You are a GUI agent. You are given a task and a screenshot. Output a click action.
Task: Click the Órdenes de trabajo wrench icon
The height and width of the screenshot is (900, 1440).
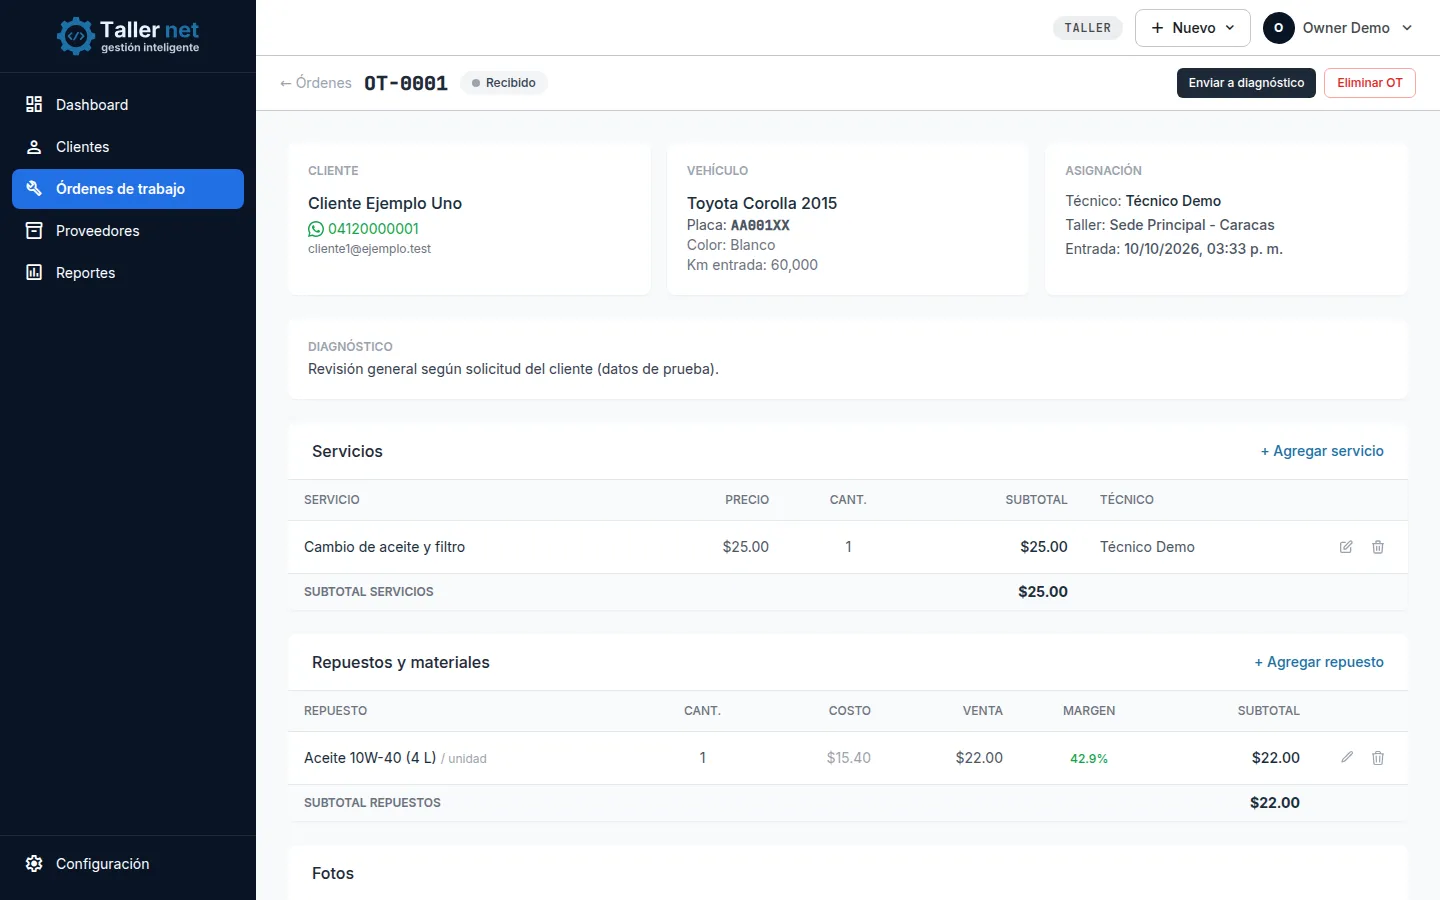(34, 188)
